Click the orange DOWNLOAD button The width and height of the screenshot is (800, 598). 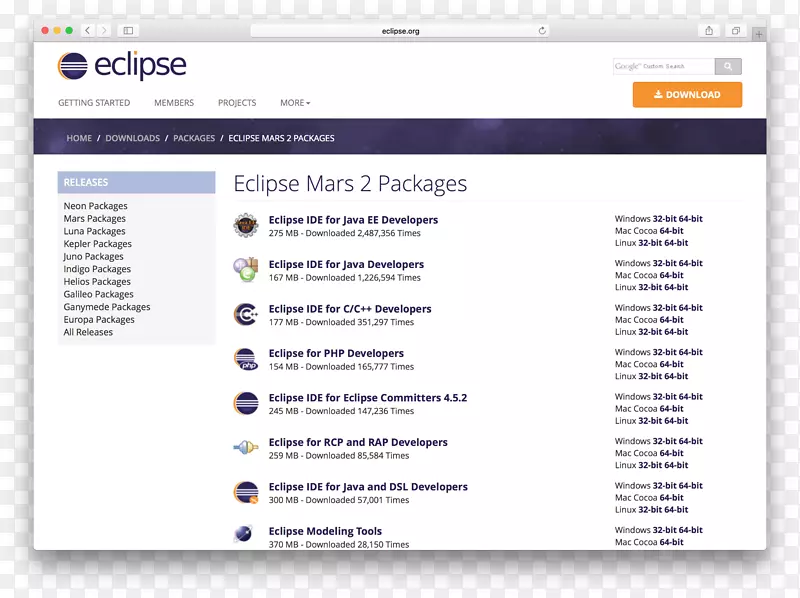coord(687,93)
